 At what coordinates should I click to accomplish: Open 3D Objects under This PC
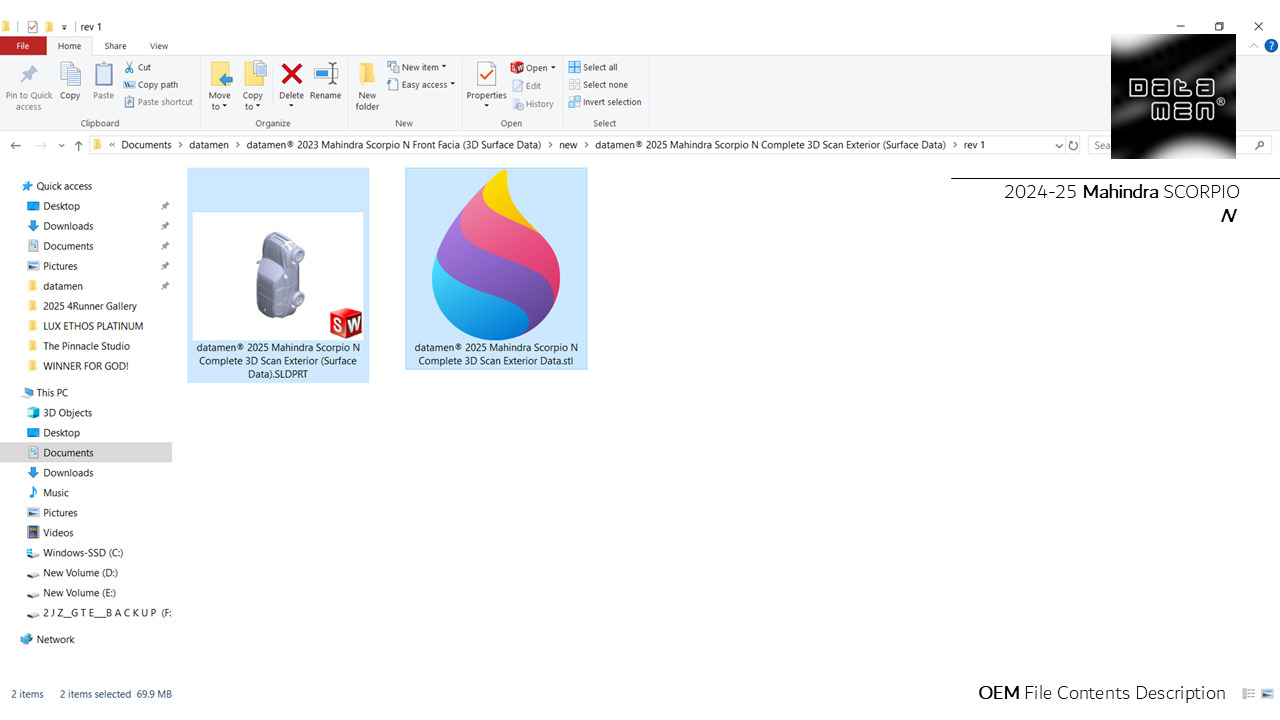67,413
